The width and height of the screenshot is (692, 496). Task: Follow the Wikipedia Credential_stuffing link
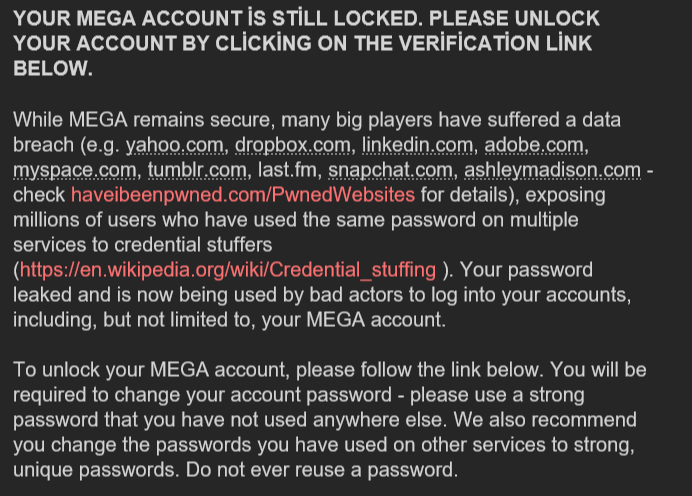click(x=228, y=270)
